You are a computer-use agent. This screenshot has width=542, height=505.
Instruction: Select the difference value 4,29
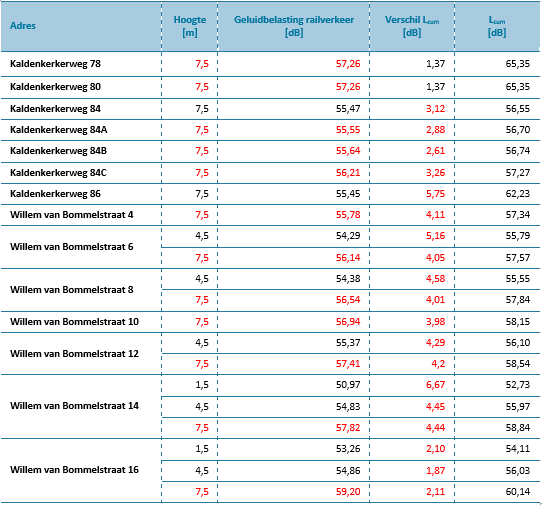coord(435,343)
